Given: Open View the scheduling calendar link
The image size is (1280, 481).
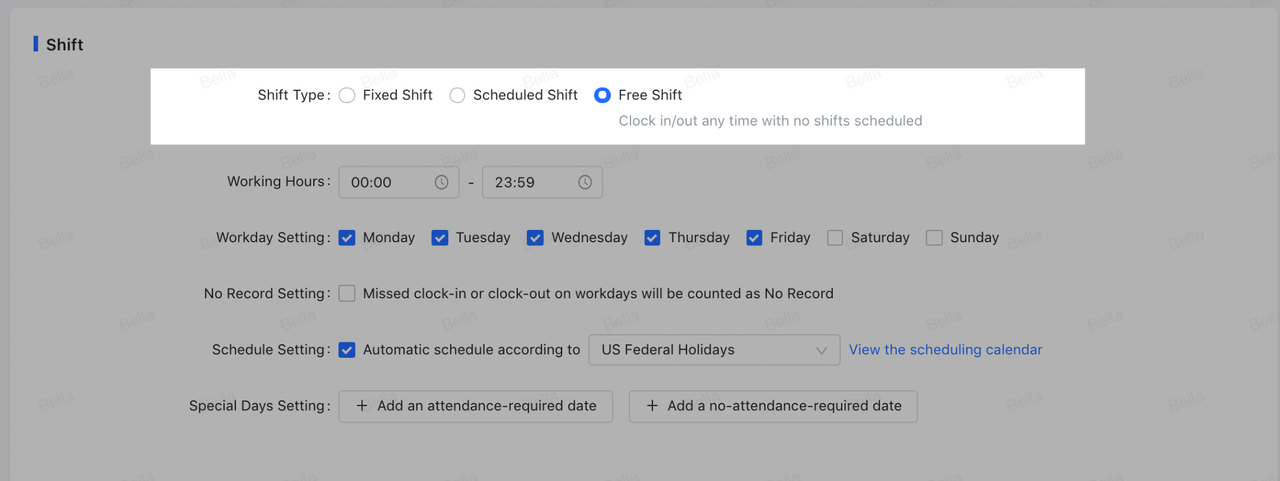Looking at the screenshot, I should point(945,350).
